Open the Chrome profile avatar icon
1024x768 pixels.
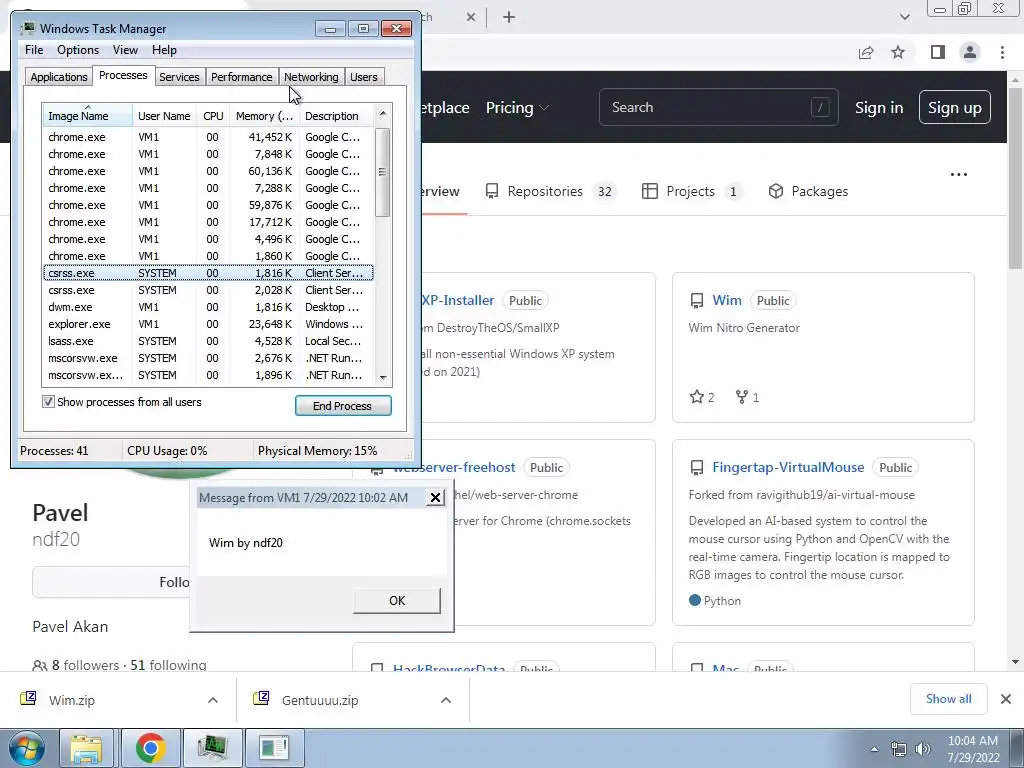coord(970,52)
